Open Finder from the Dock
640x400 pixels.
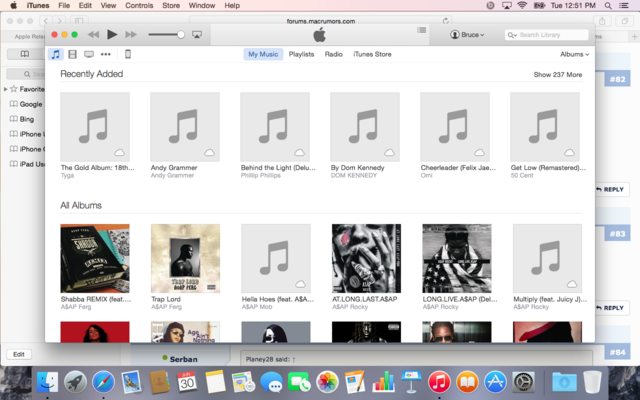click(47, 382)
